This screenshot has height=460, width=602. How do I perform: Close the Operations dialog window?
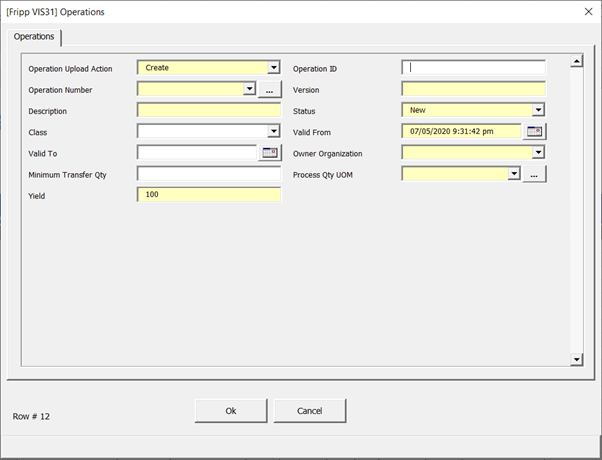point(588,12)
